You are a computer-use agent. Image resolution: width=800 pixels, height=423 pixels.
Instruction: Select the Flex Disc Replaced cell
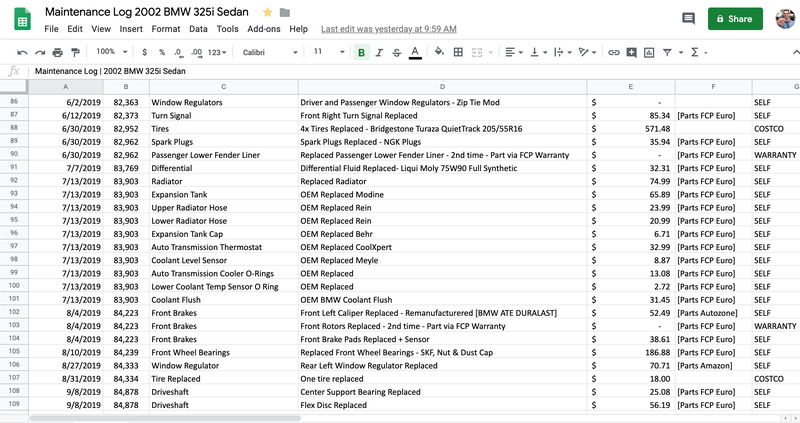click(442, 405)
